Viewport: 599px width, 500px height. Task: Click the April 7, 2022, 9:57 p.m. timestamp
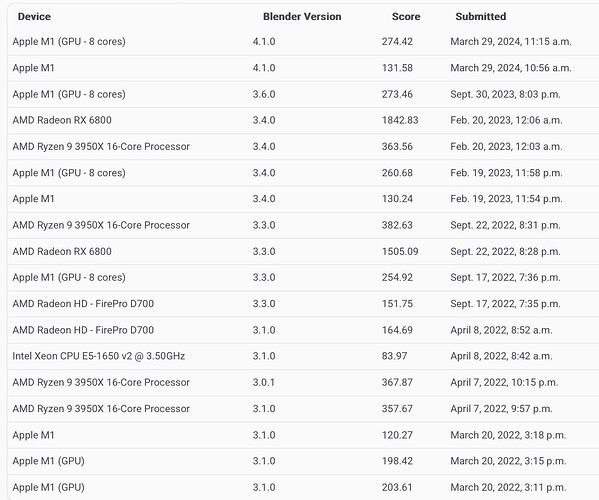501,409
